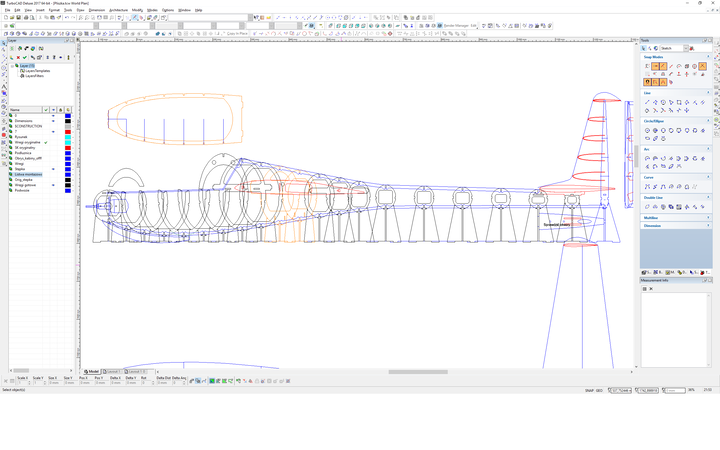Select first double line tool
720x450 pixels.
(647, 207)
